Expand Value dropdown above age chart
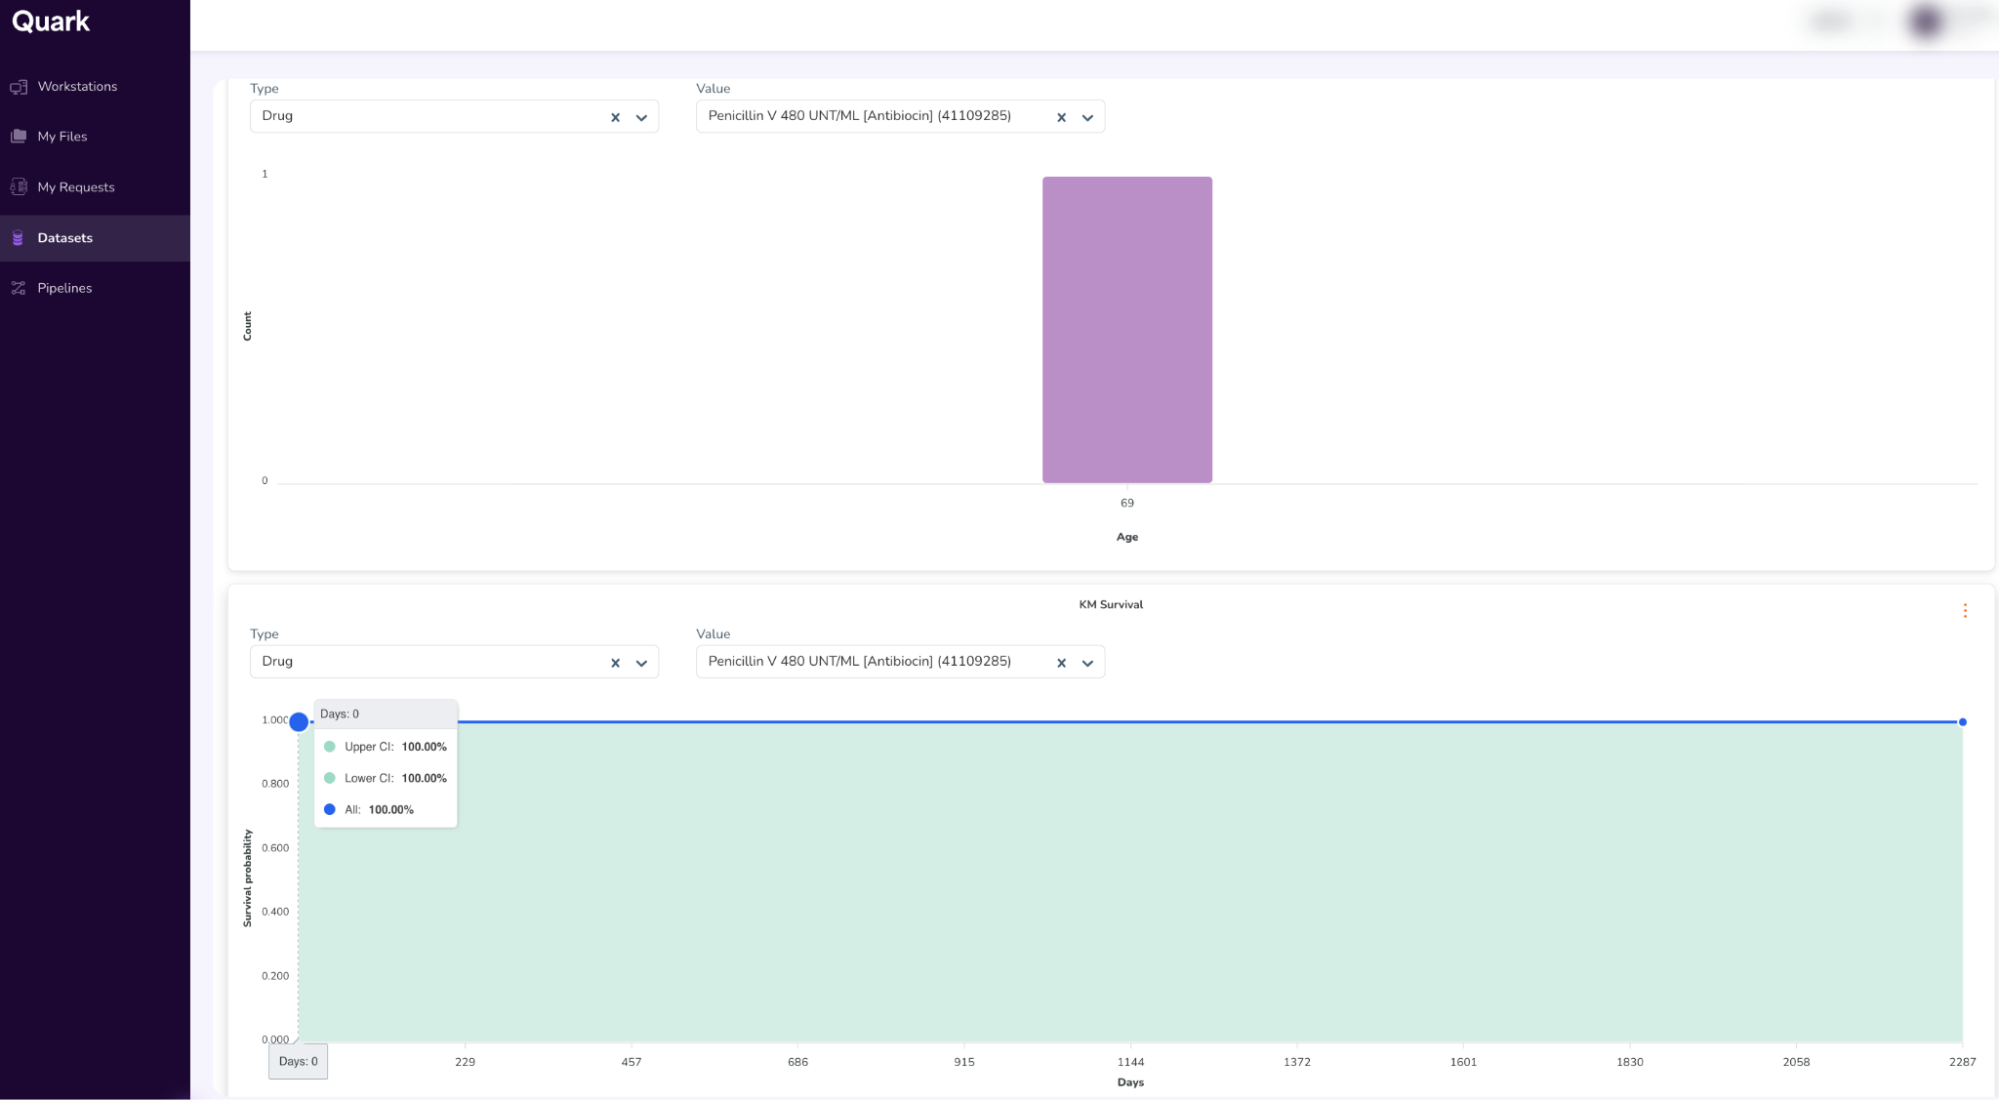 coord(1087,117)
